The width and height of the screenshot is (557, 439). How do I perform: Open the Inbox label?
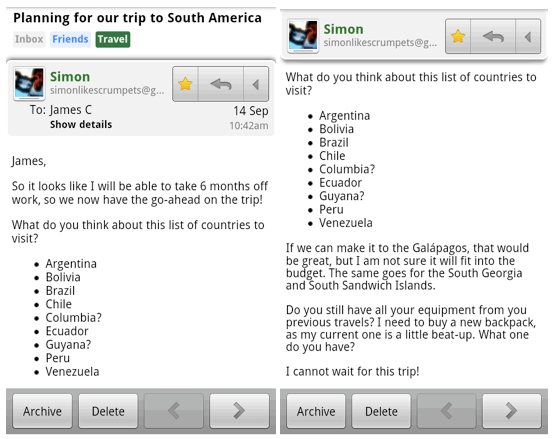click(29, 39)
